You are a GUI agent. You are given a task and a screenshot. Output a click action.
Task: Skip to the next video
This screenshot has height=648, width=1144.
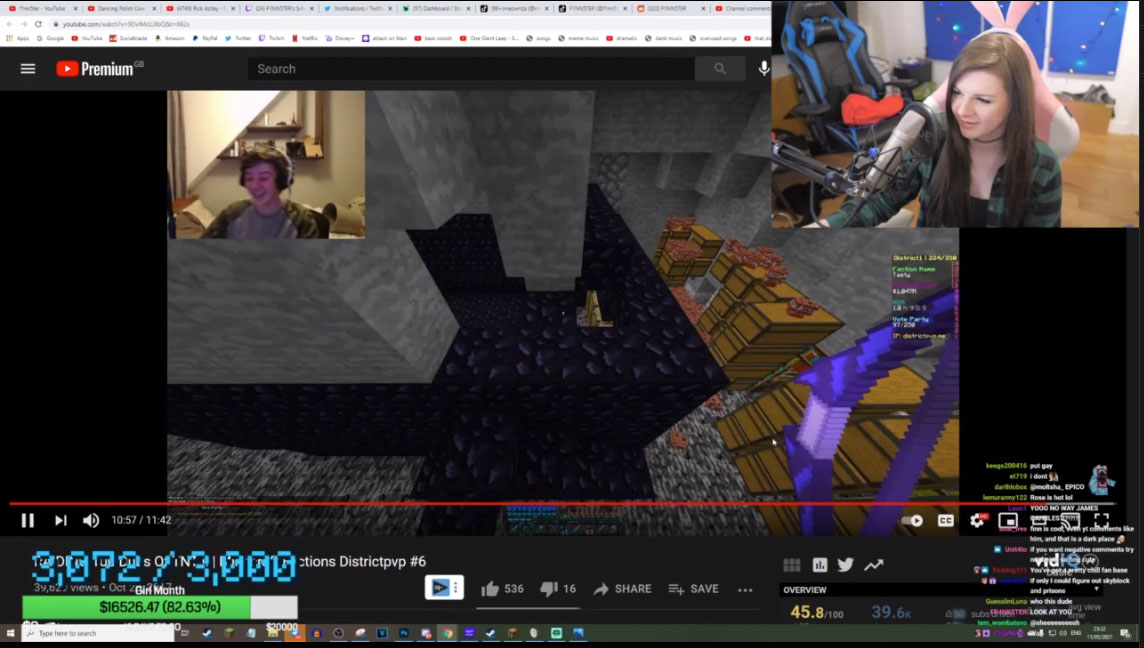(x=61, y=520)
